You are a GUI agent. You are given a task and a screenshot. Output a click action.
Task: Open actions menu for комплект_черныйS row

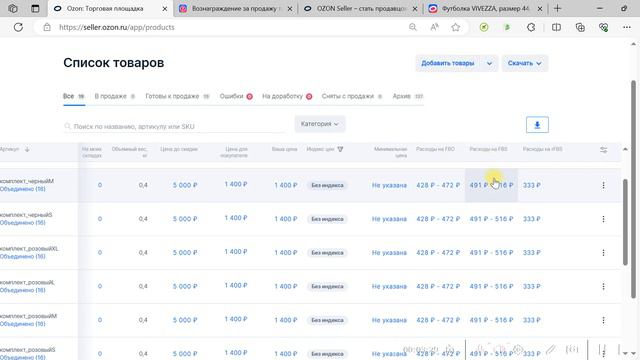(603, 219)
